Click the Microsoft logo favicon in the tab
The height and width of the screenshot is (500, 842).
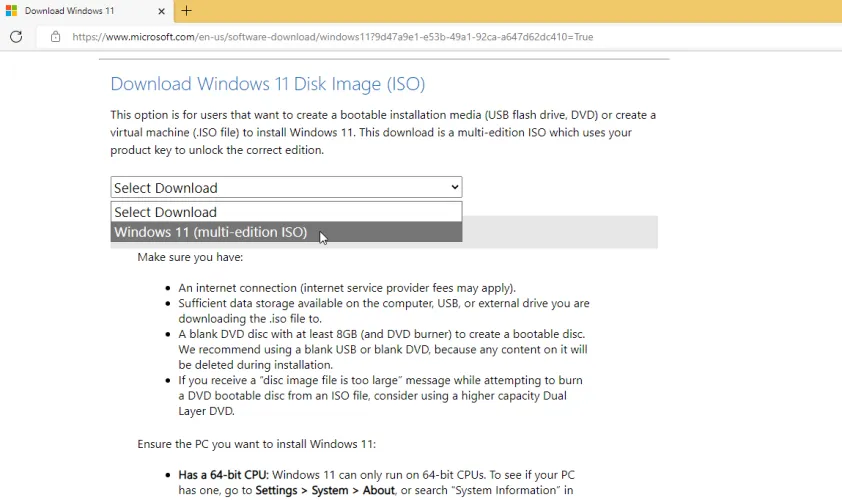(11, 11)
